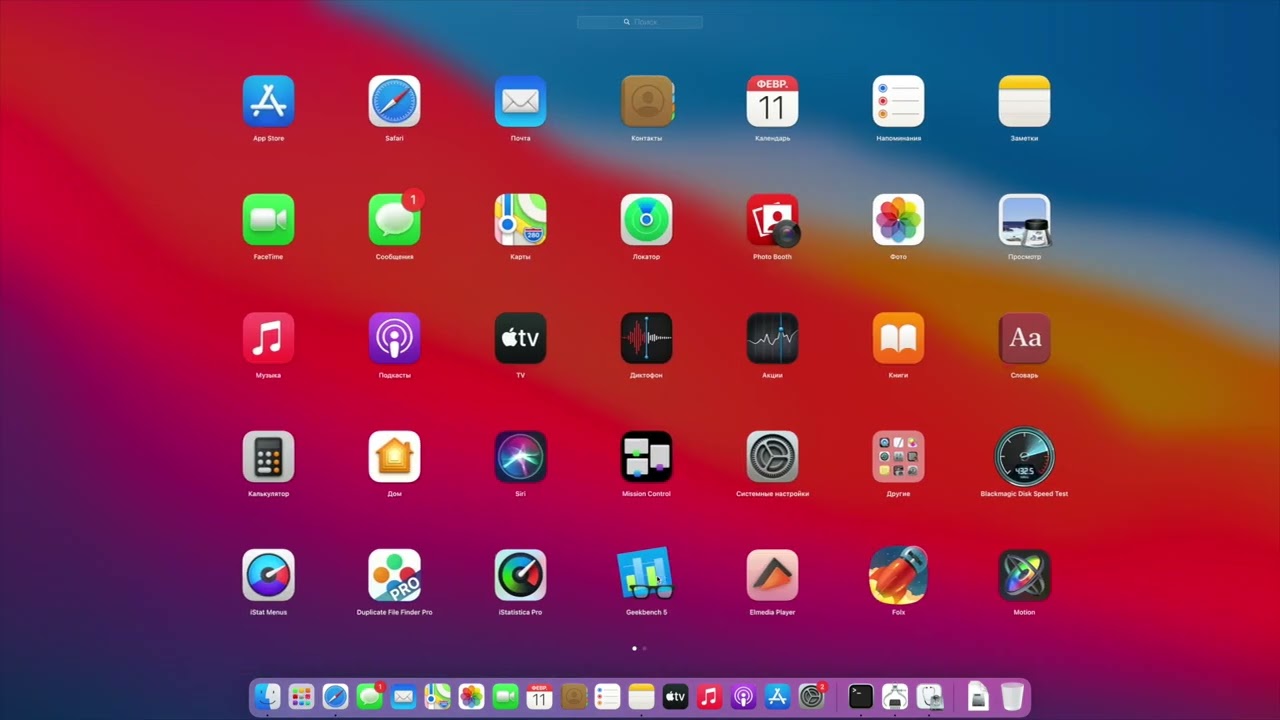Open Системные настройки in Launchpad grid
Screen dimensions: 1280x720
coord(772,456)
